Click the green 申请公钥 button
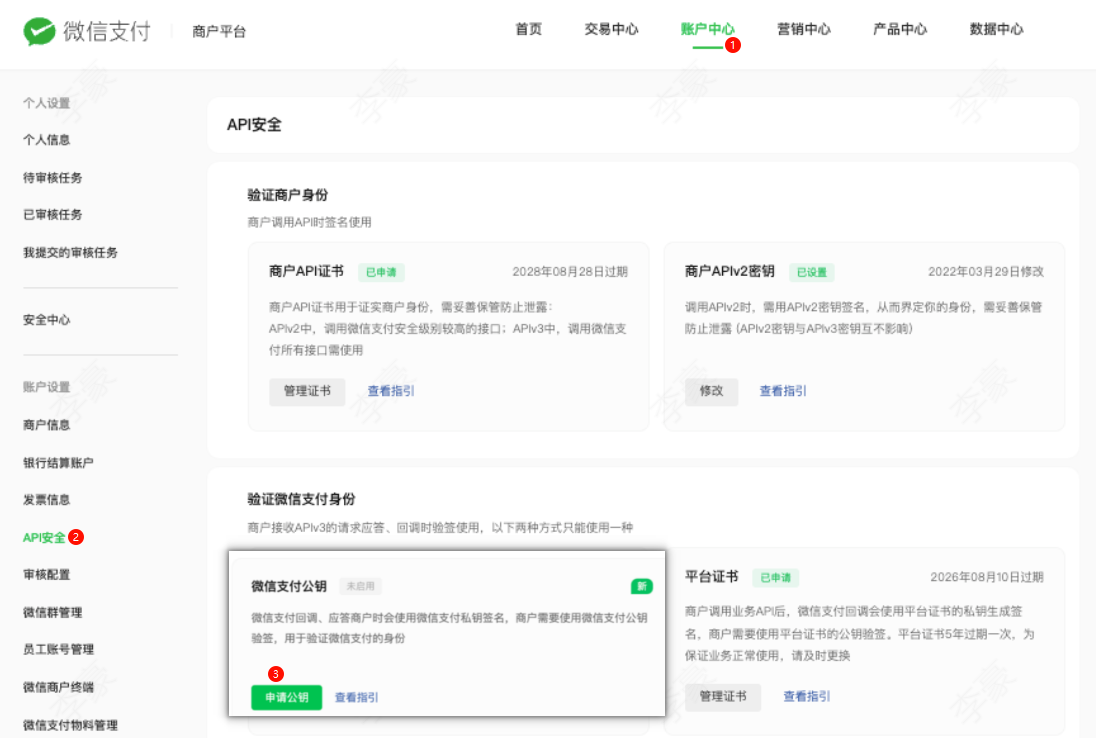This screenshot has height=738, width=1096. pos(287,697)
